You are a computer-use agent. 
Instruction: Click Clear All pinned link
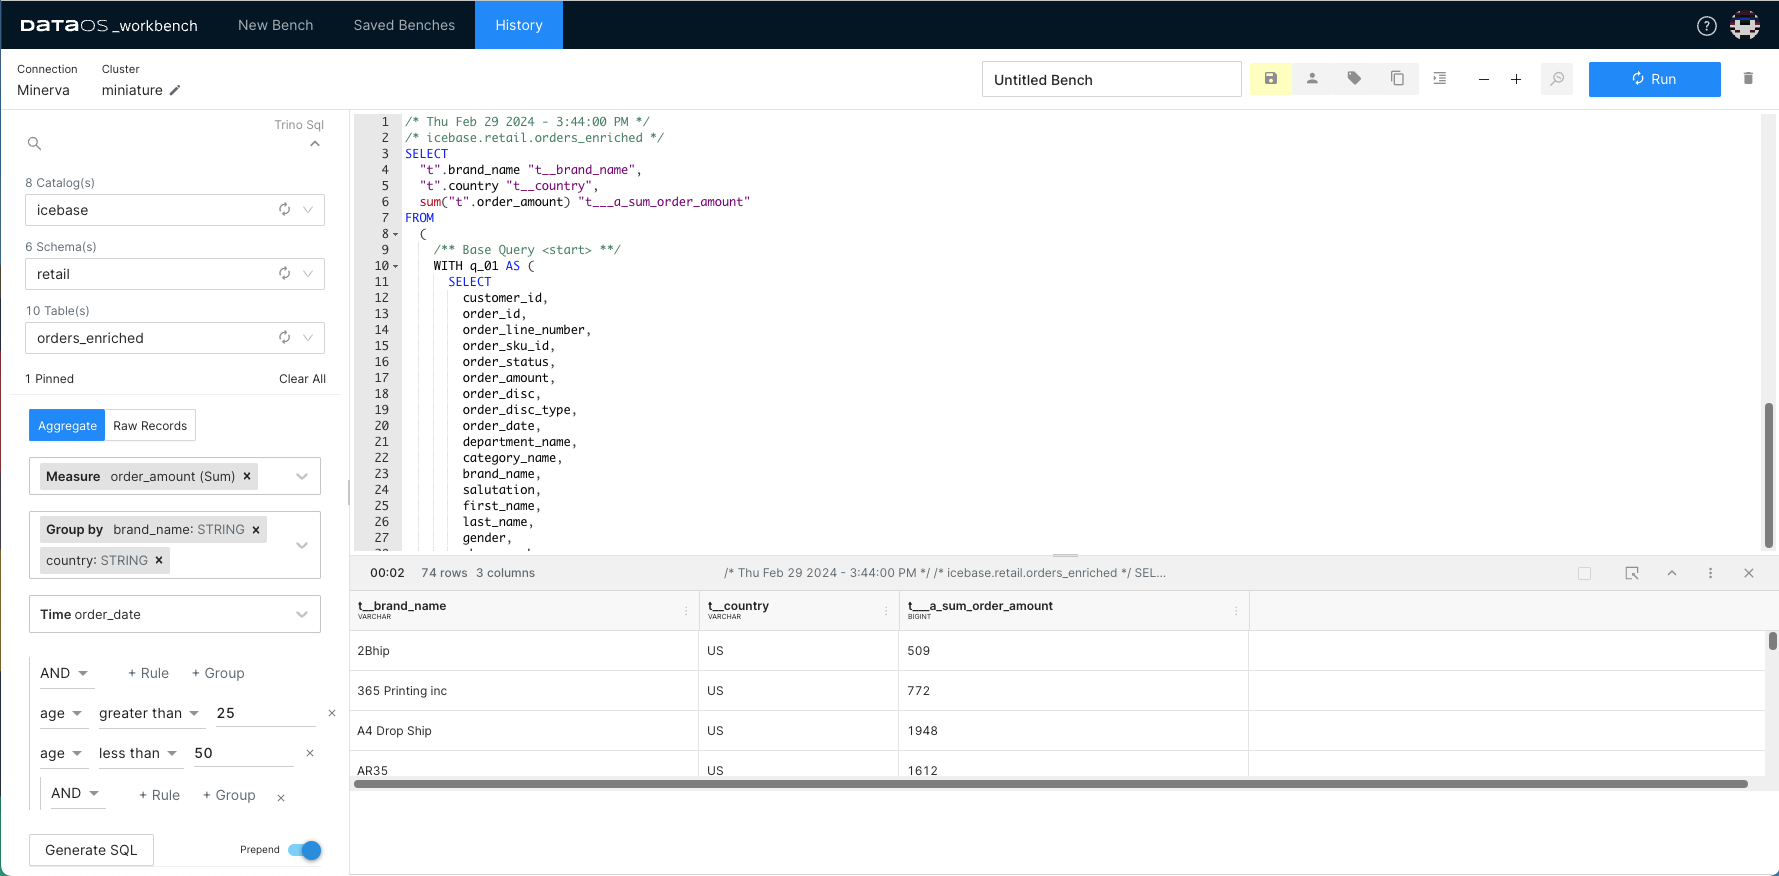point(302,379)
